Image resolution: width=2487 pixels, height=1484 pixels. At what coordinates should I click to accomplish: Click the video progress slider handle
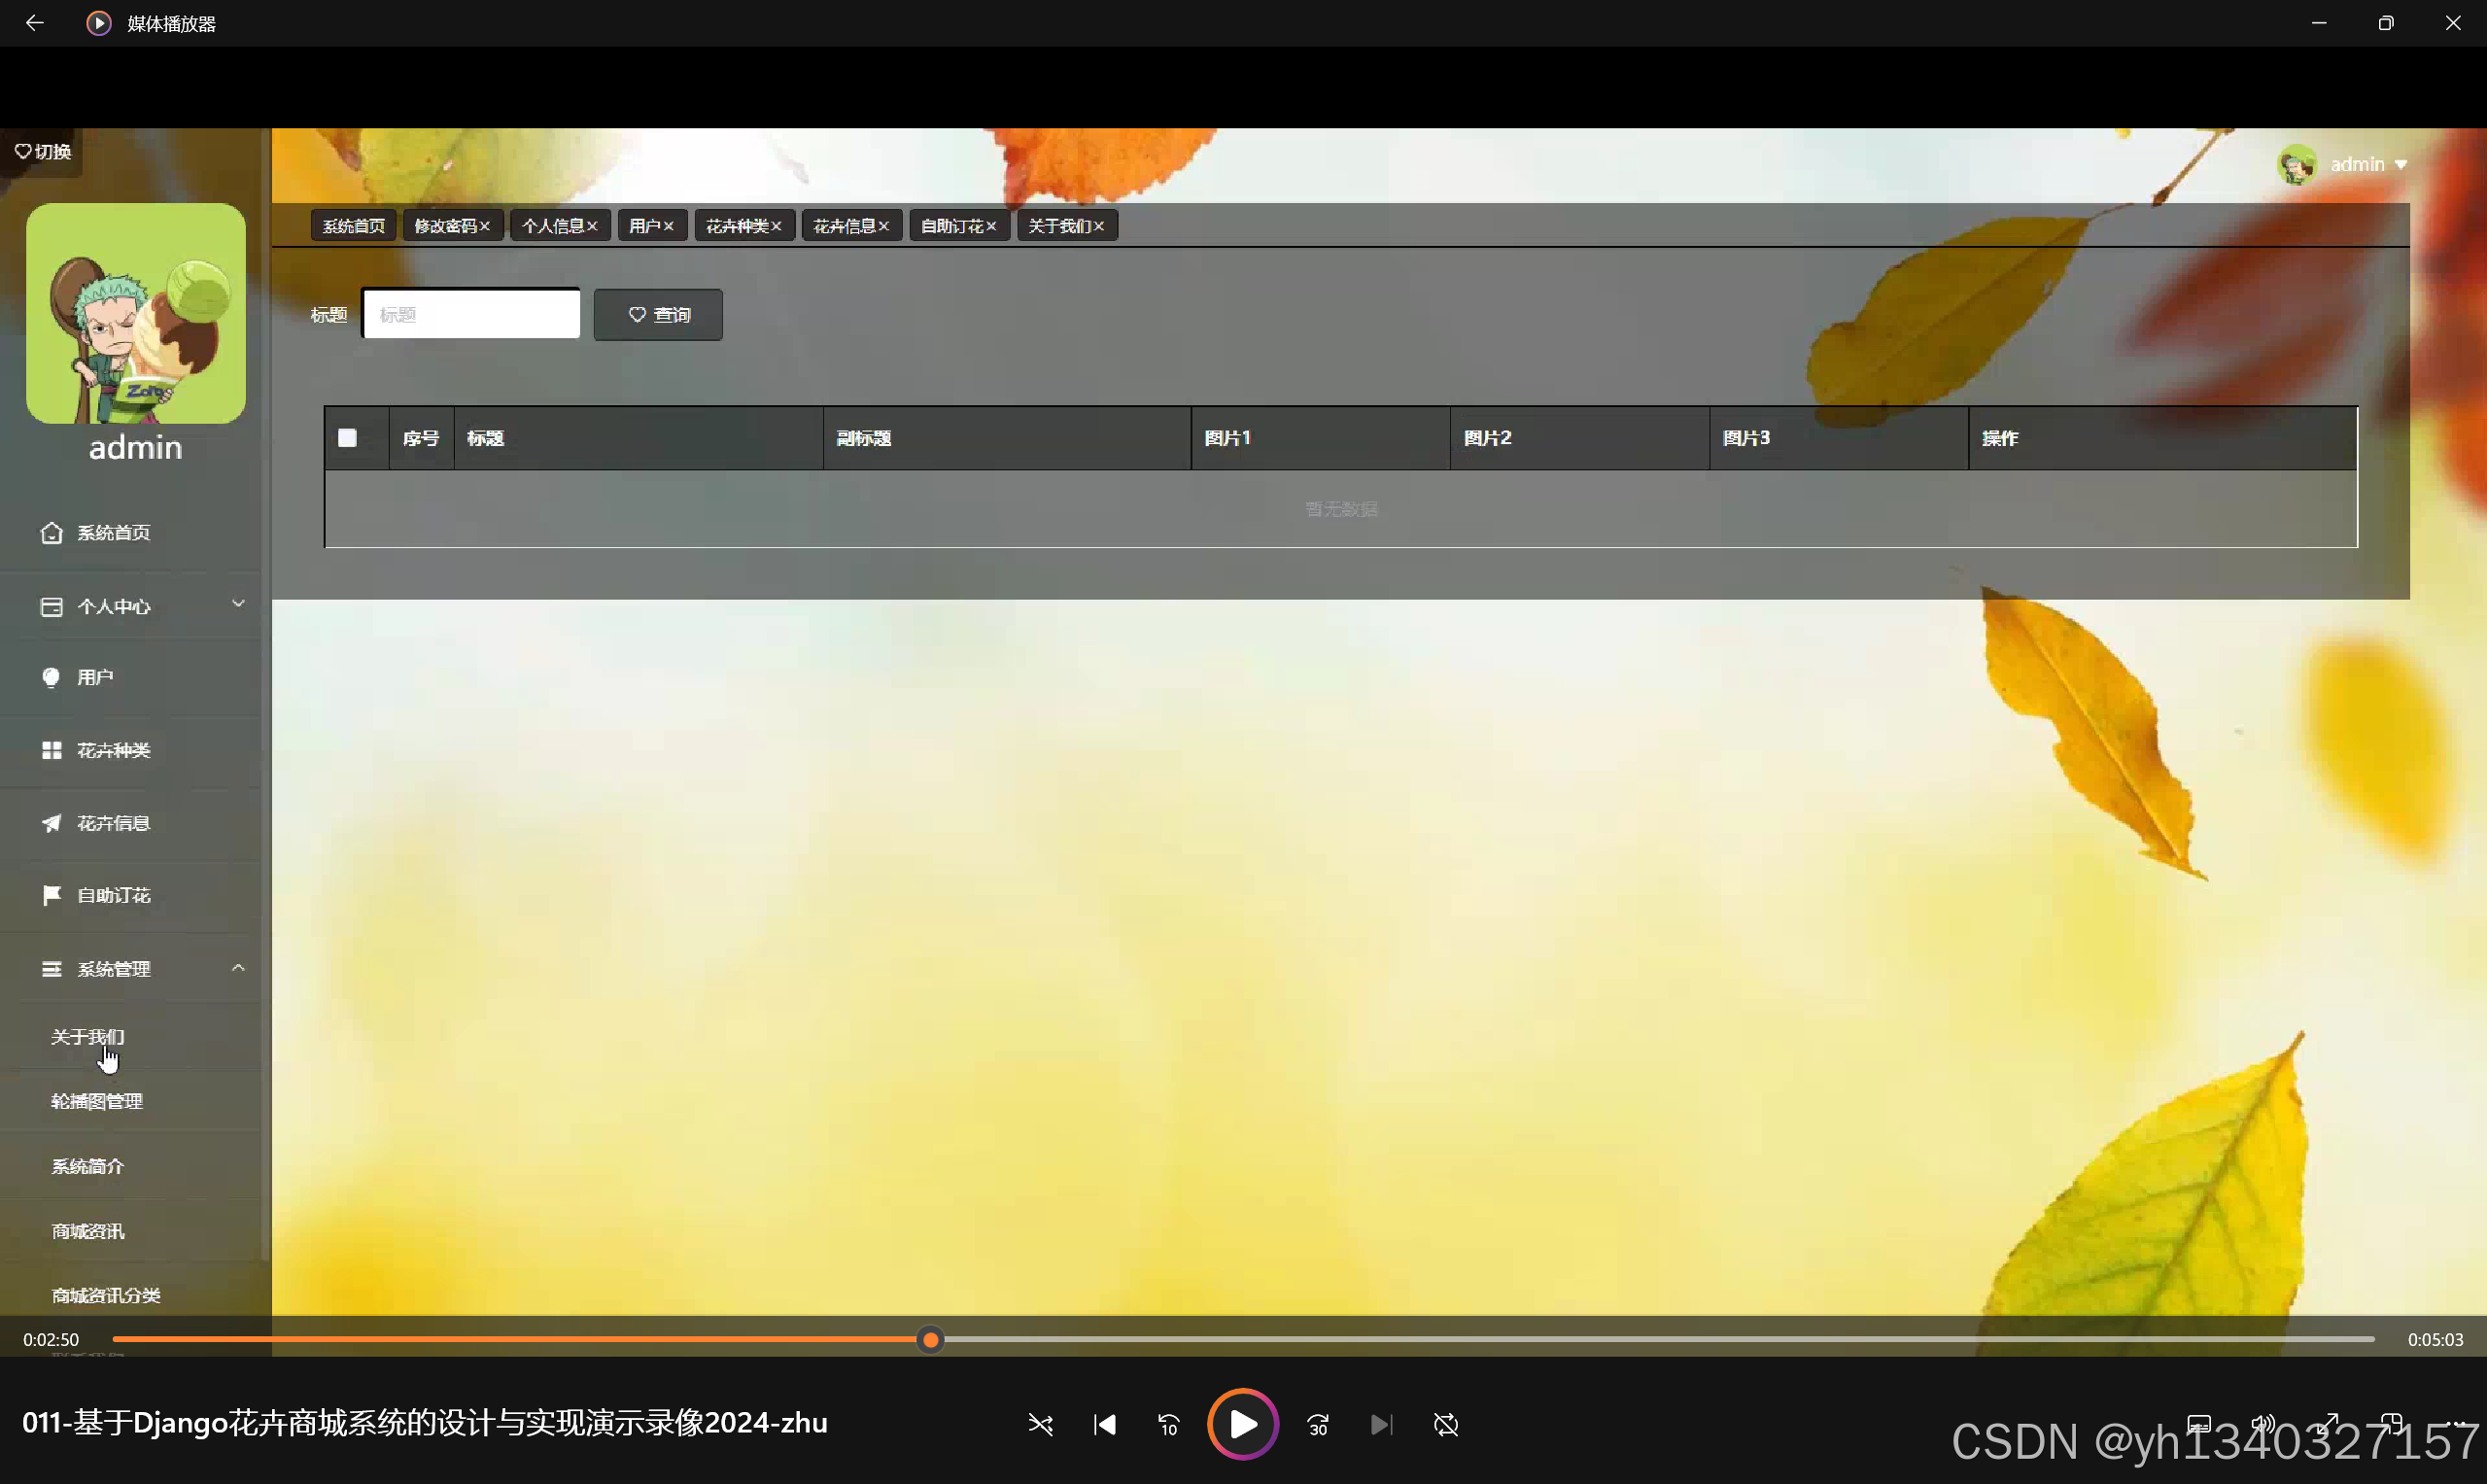tap(931, 1340)
